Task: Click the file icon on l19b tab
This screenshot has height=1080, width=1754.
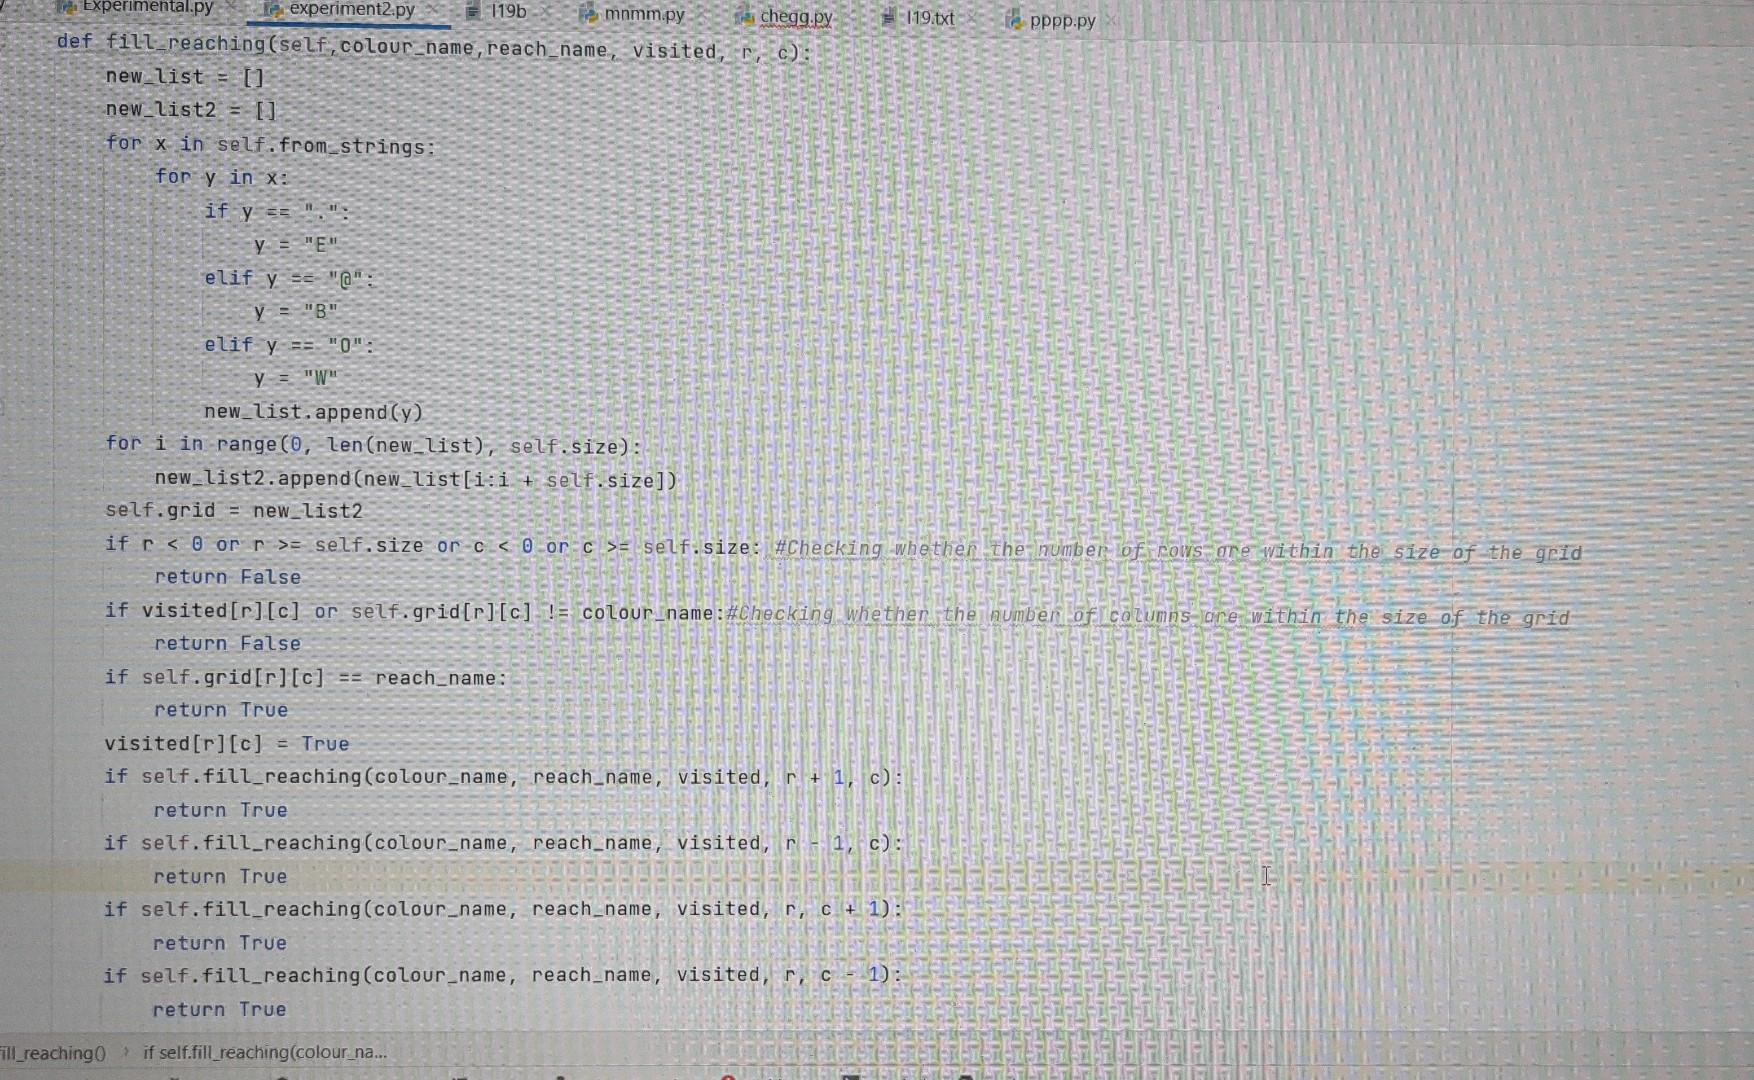Action: (x=474, y=12)
